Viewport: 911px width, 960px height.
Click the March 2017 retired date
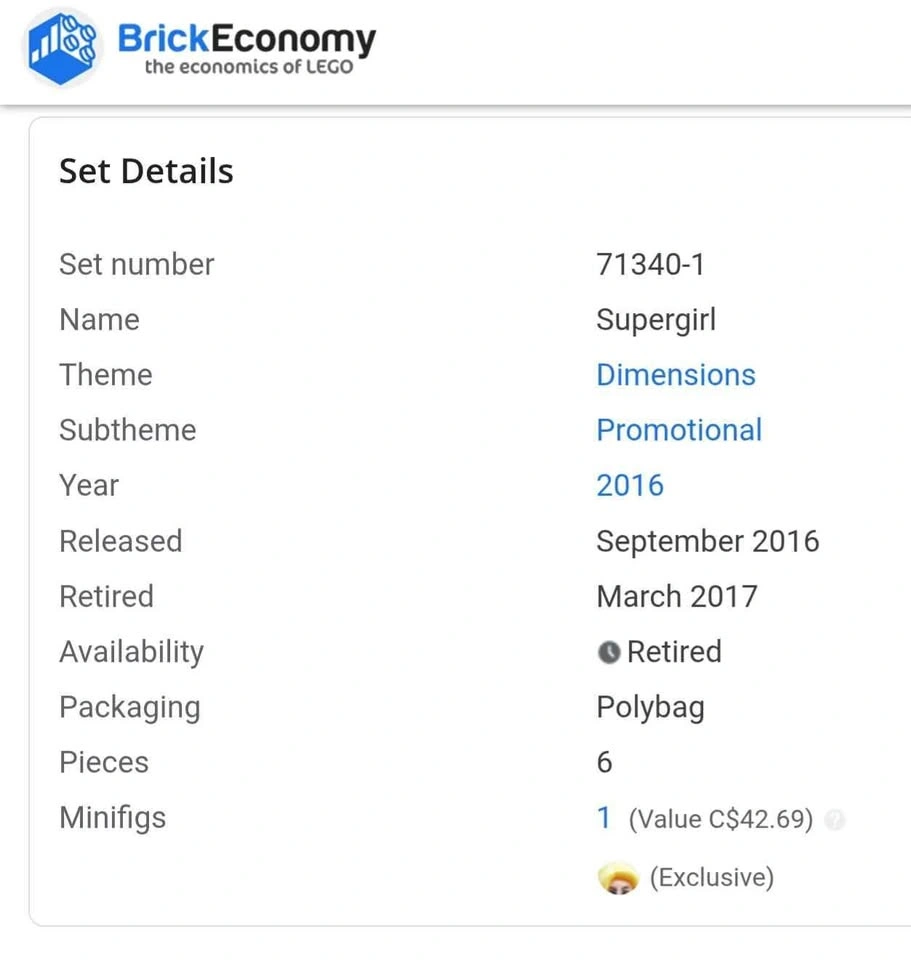click(676, 596)
